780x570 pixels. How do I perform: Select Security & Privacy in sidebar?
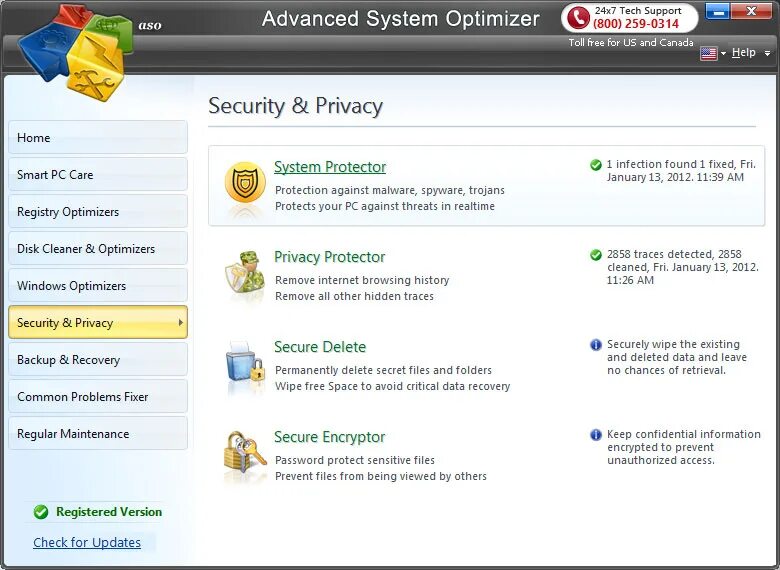click(98, 322)
